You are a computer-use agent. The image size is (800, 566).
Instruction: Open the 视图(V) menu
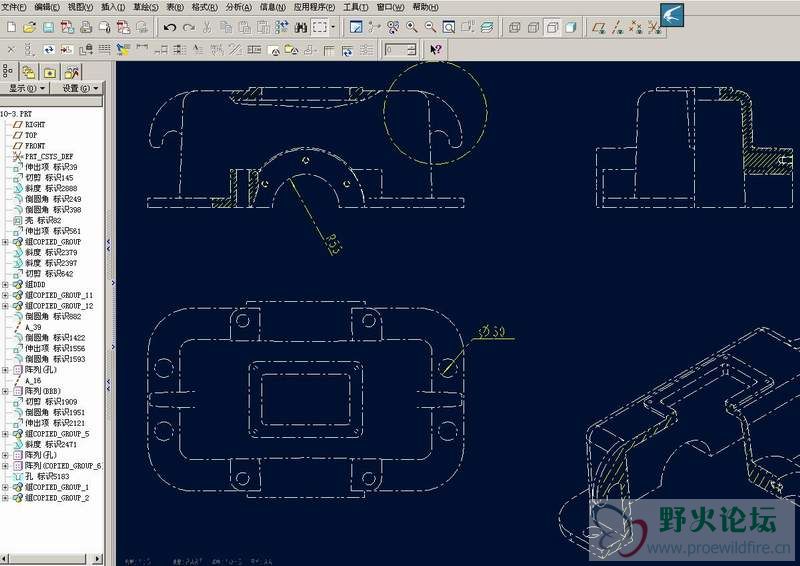(x=81, y=7)
